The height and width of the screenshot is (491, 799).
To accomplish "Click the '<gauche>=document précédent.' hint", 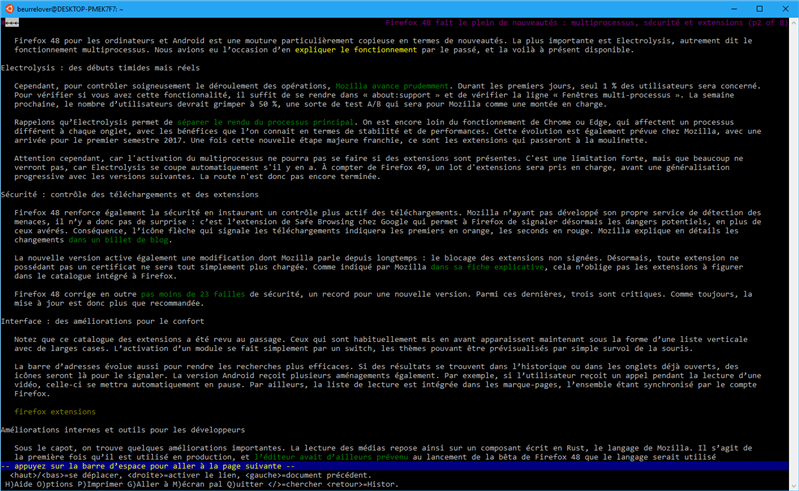I will click(308, 475).
